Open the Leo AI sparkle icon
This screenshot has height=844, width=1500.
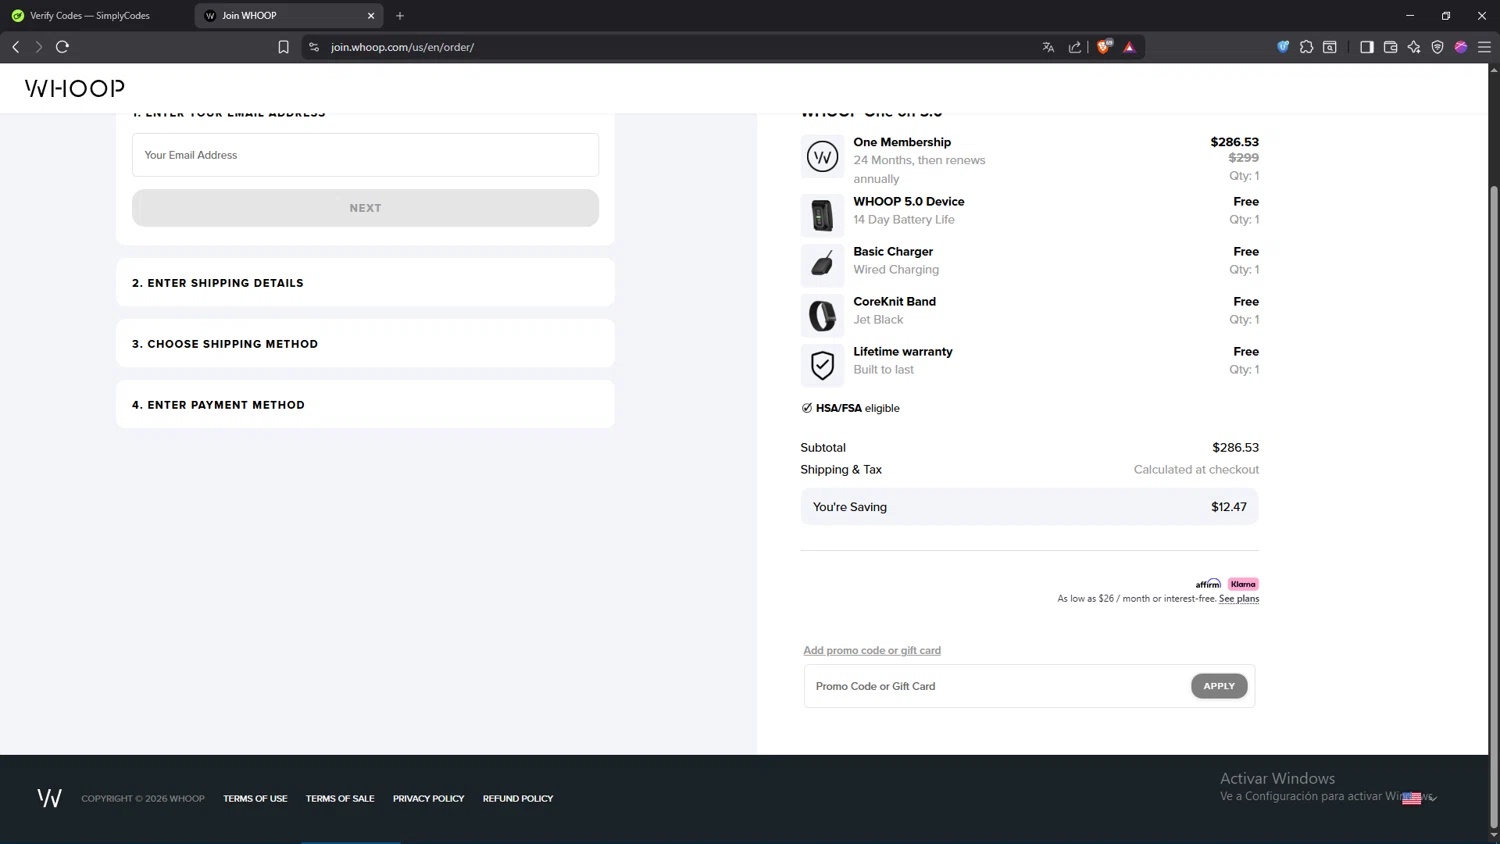click(x=1414, y=47)
